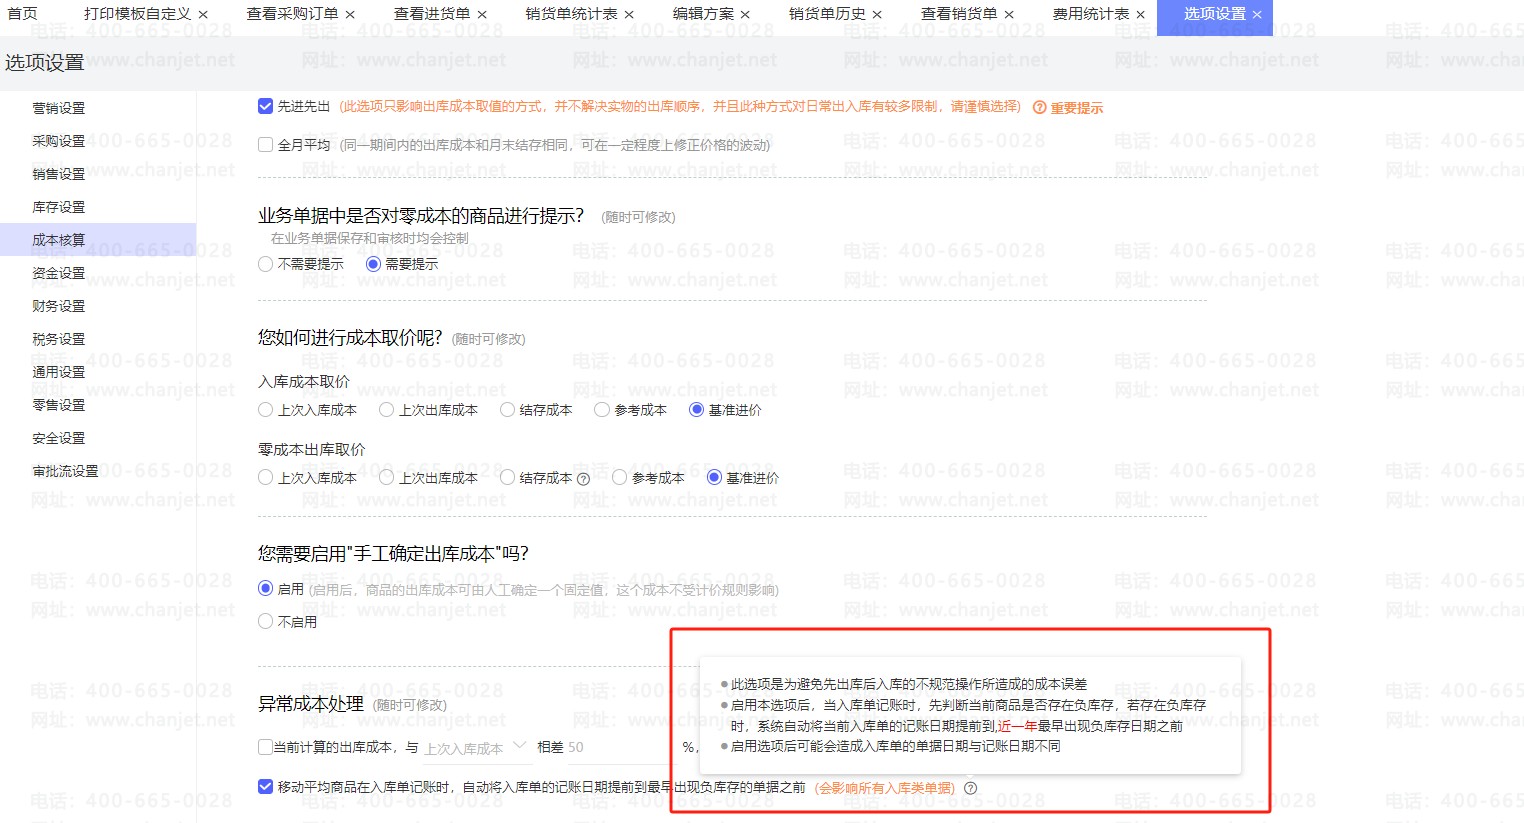Image resolution: width=1524 pixels, height=823 pixels.
Task: Open 资金设置 in the sidebar
Action: (x=59, y=273)
